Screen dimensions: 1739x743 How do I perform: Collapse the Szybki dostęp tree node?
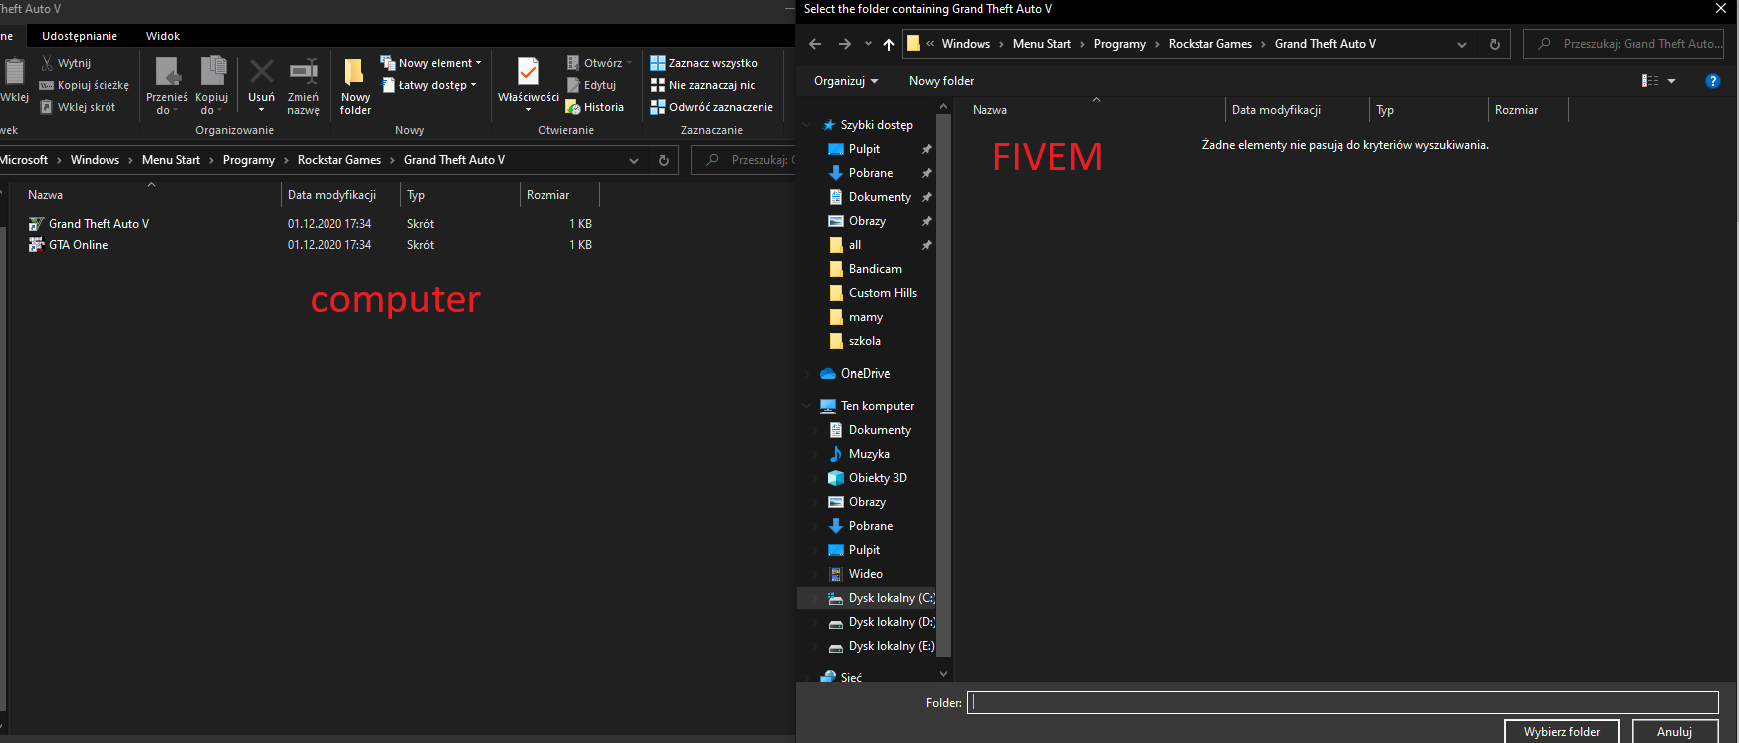point(807,125)
